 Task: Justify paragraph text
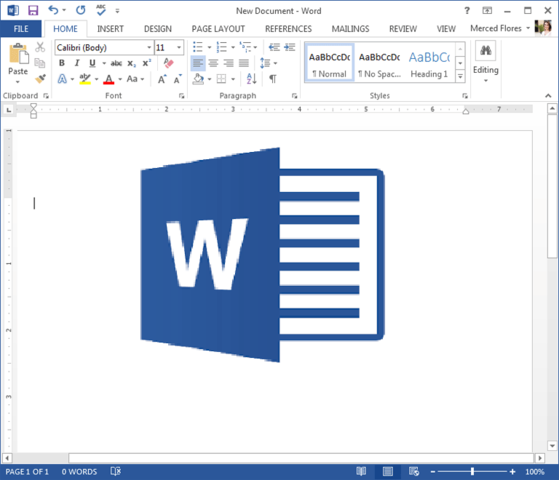244,63
